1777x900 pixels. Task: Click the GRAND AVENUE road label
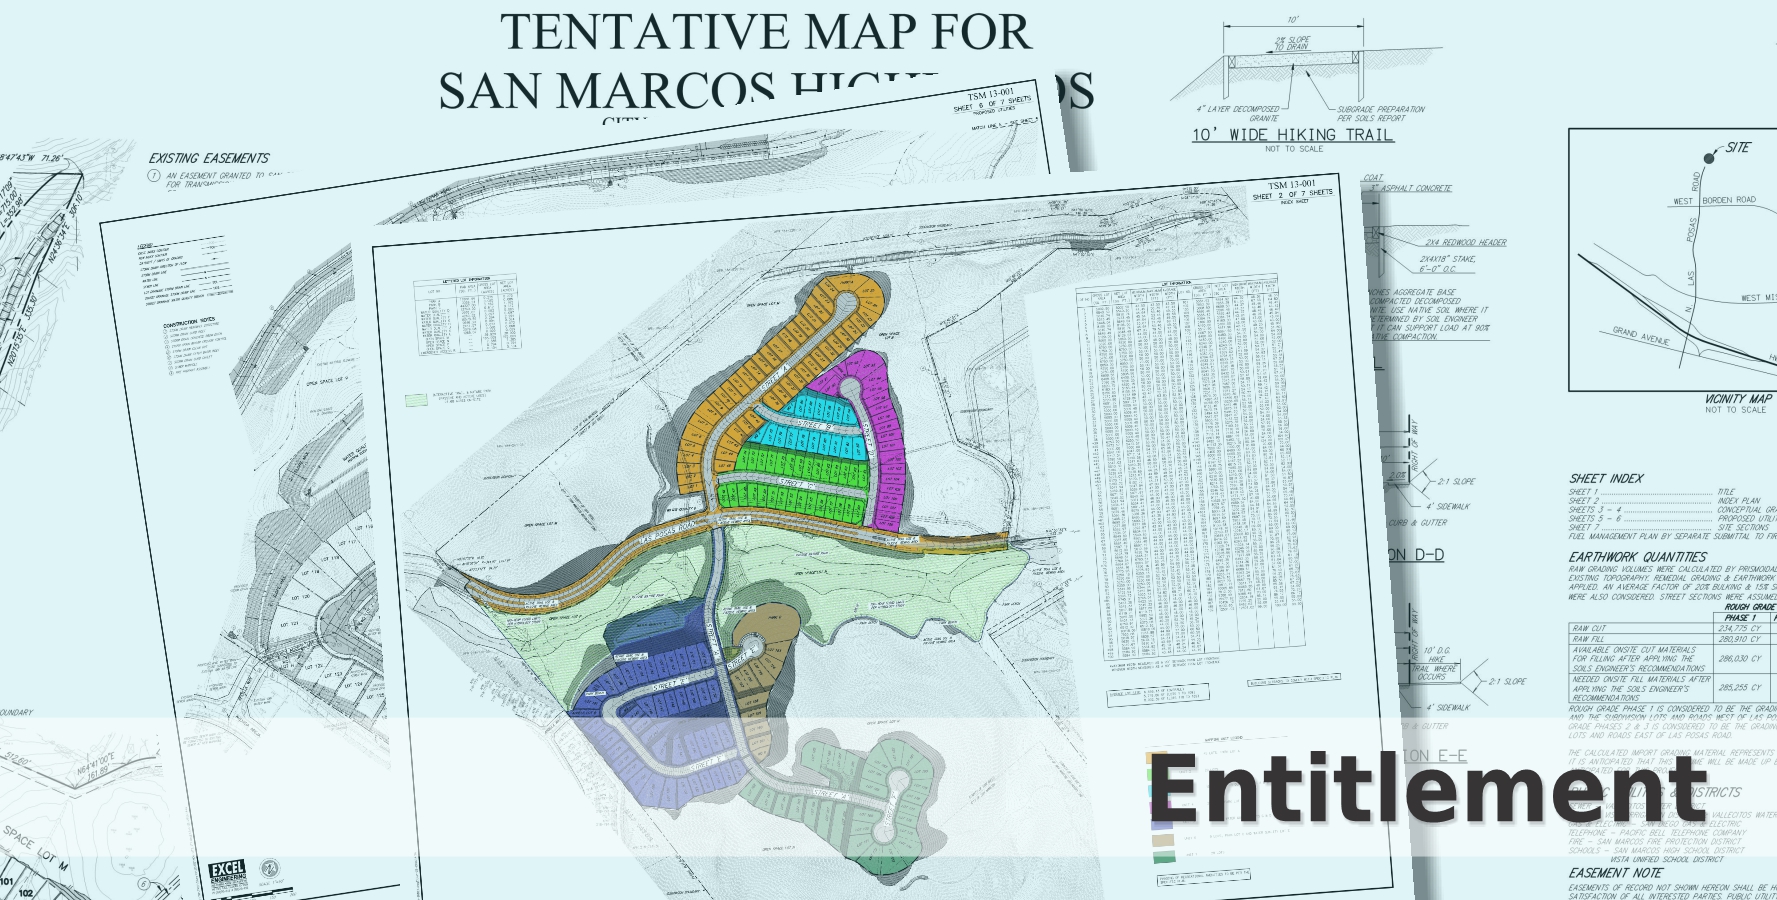coord(1641,336)
